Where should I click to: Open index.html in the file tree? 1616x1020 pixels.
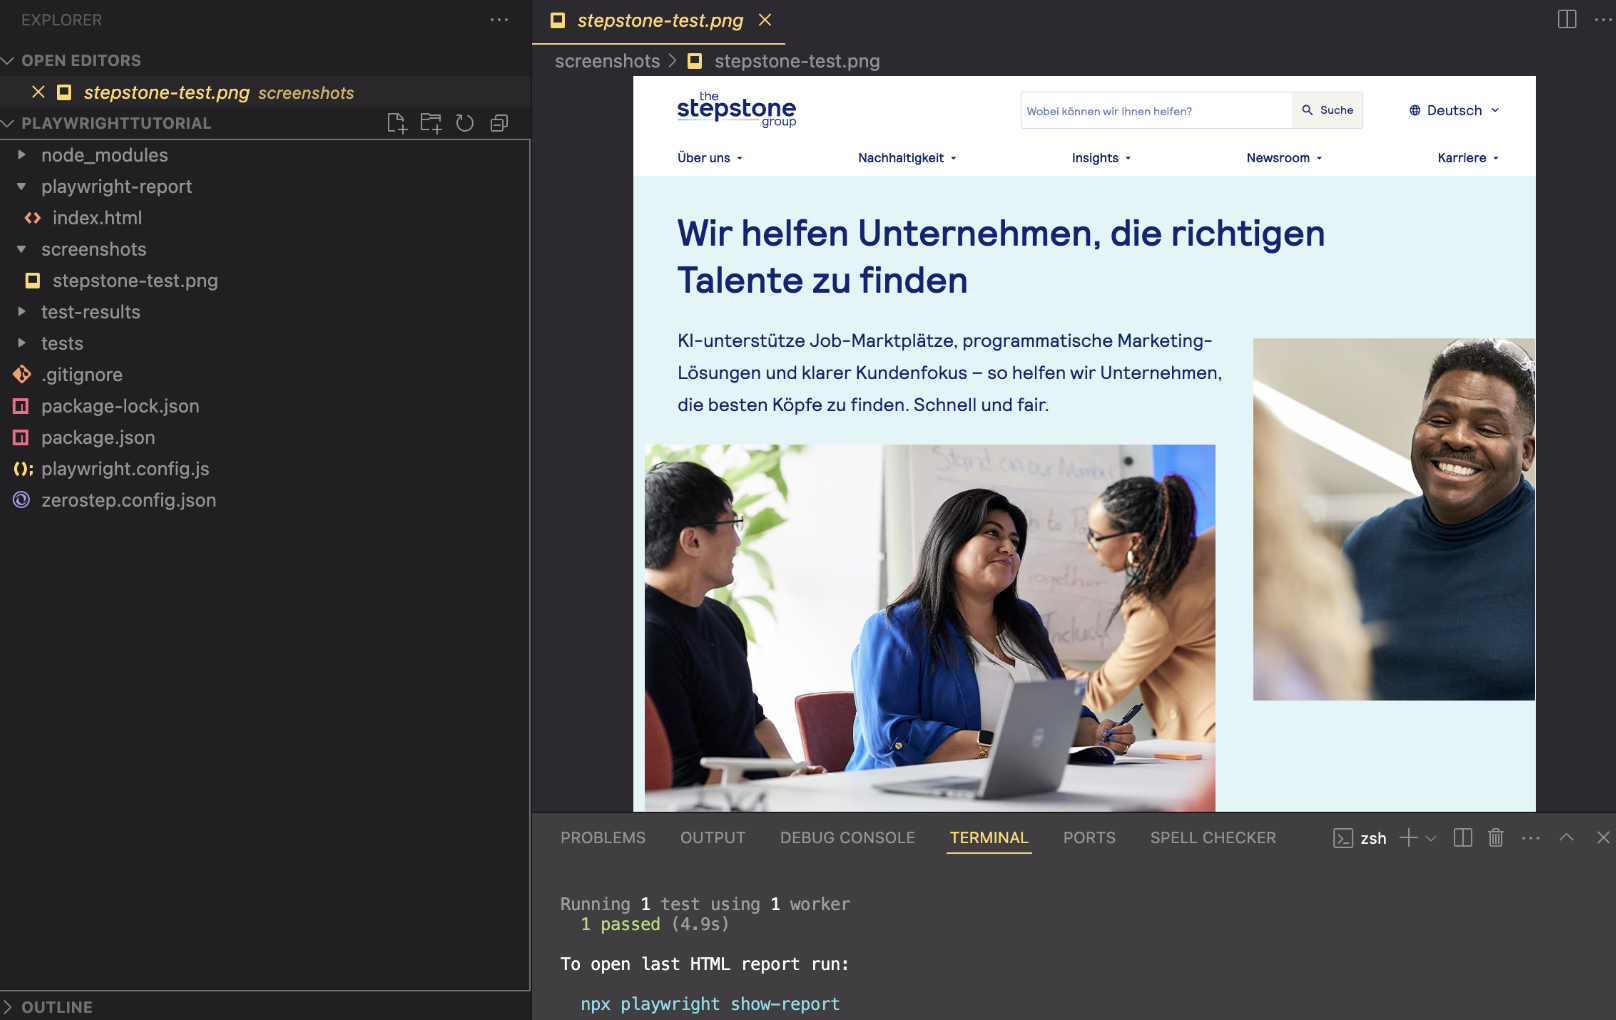click(265, 218)
